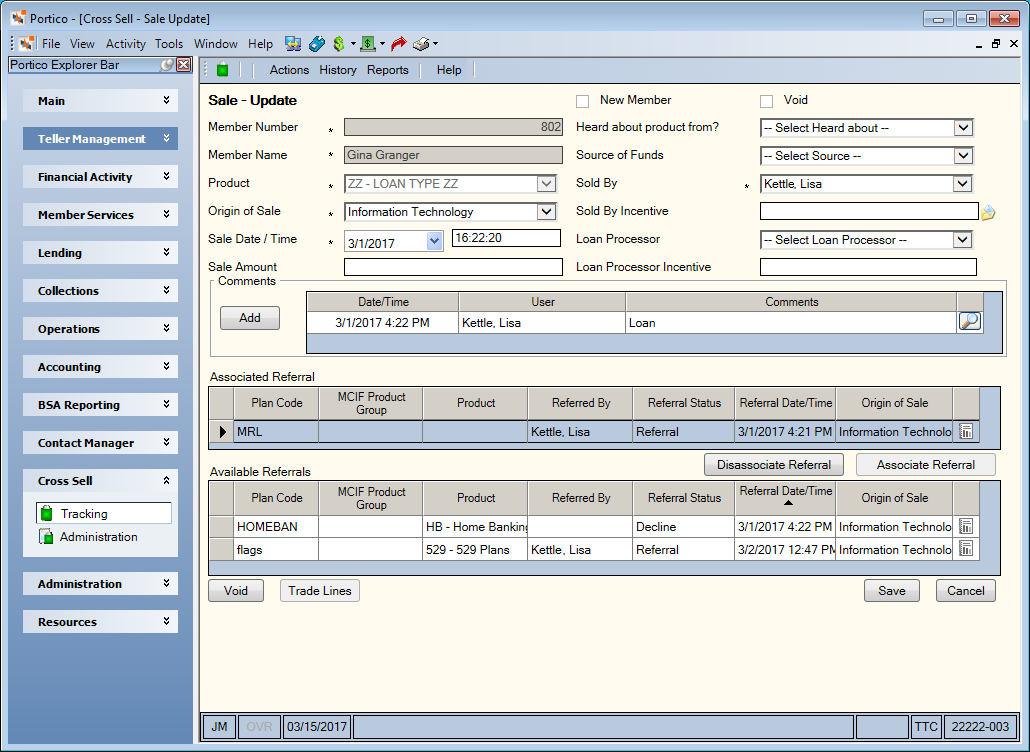The image size is (1030, 752).
Task: Click the blue card reader toolbar icon
Action: click(x=317, y=44)
